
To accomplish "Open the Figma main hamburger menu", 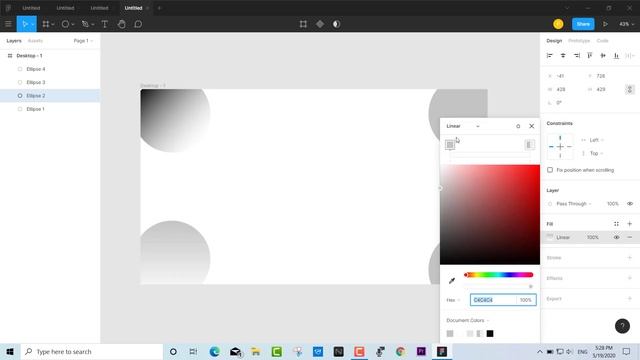I will [8, 24].
